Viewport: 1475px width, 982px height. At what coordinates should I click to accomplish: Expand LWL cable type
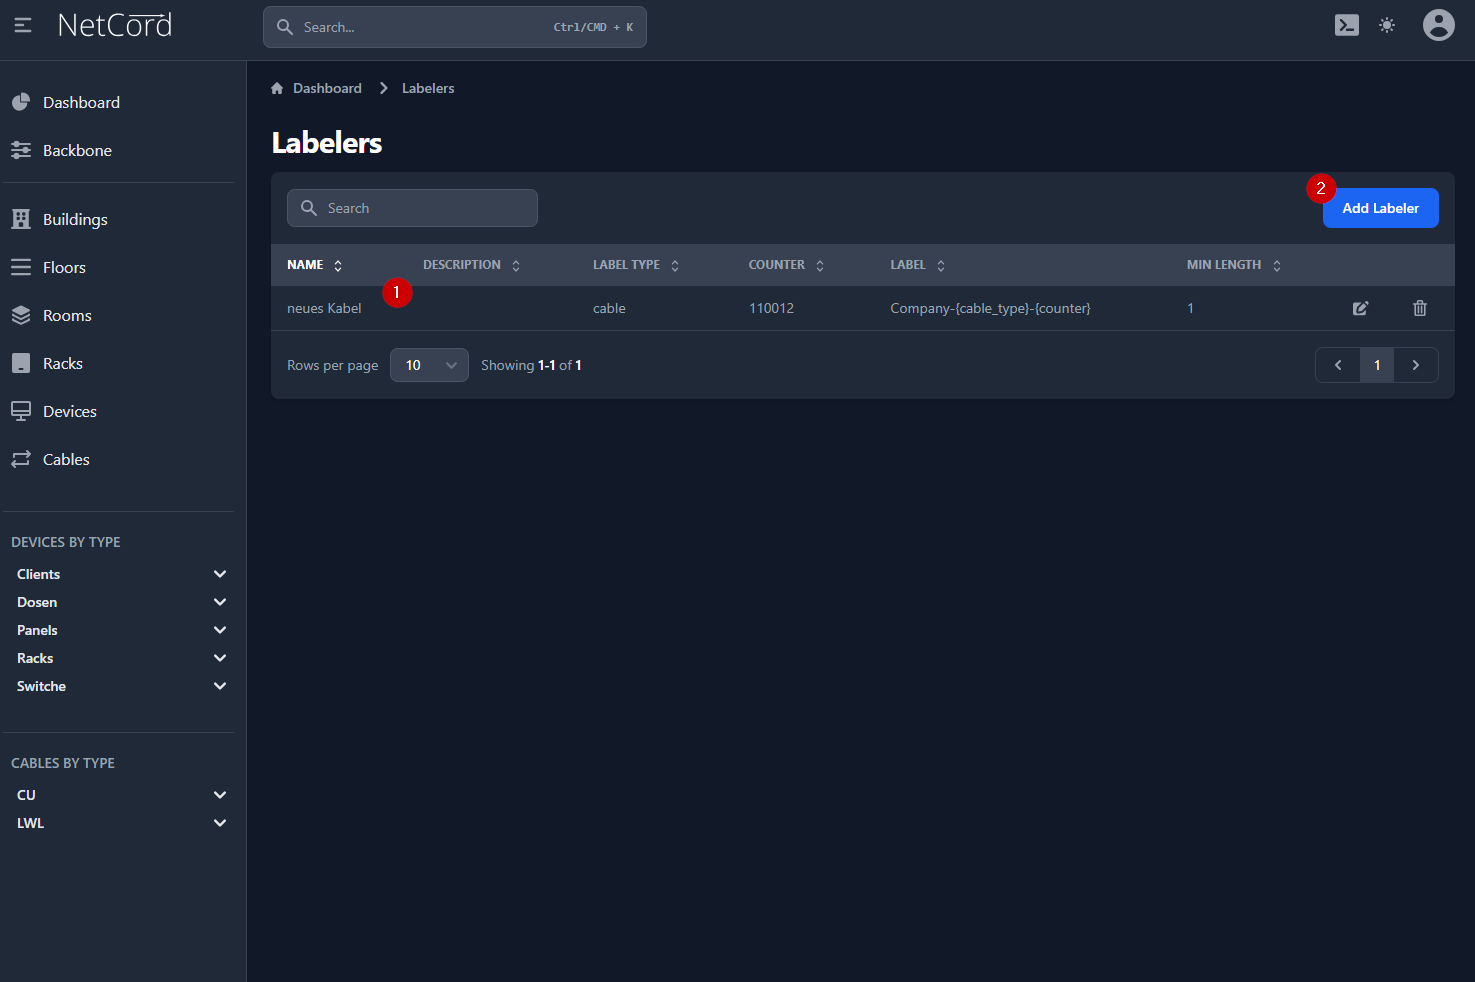pyautogui.click(x=220, y=823)
